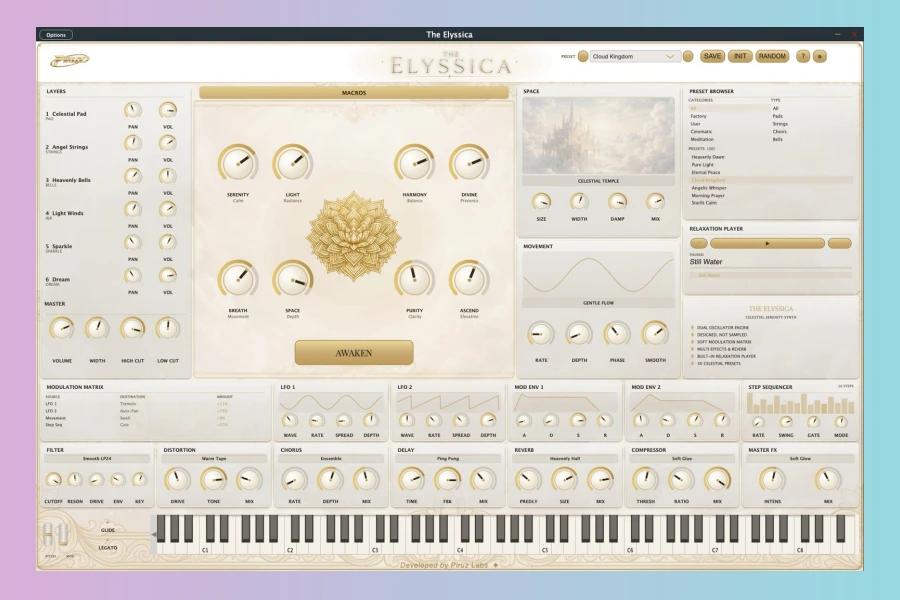Click the RANDOM button
The image size is (900, 600).
pos(772,56)
